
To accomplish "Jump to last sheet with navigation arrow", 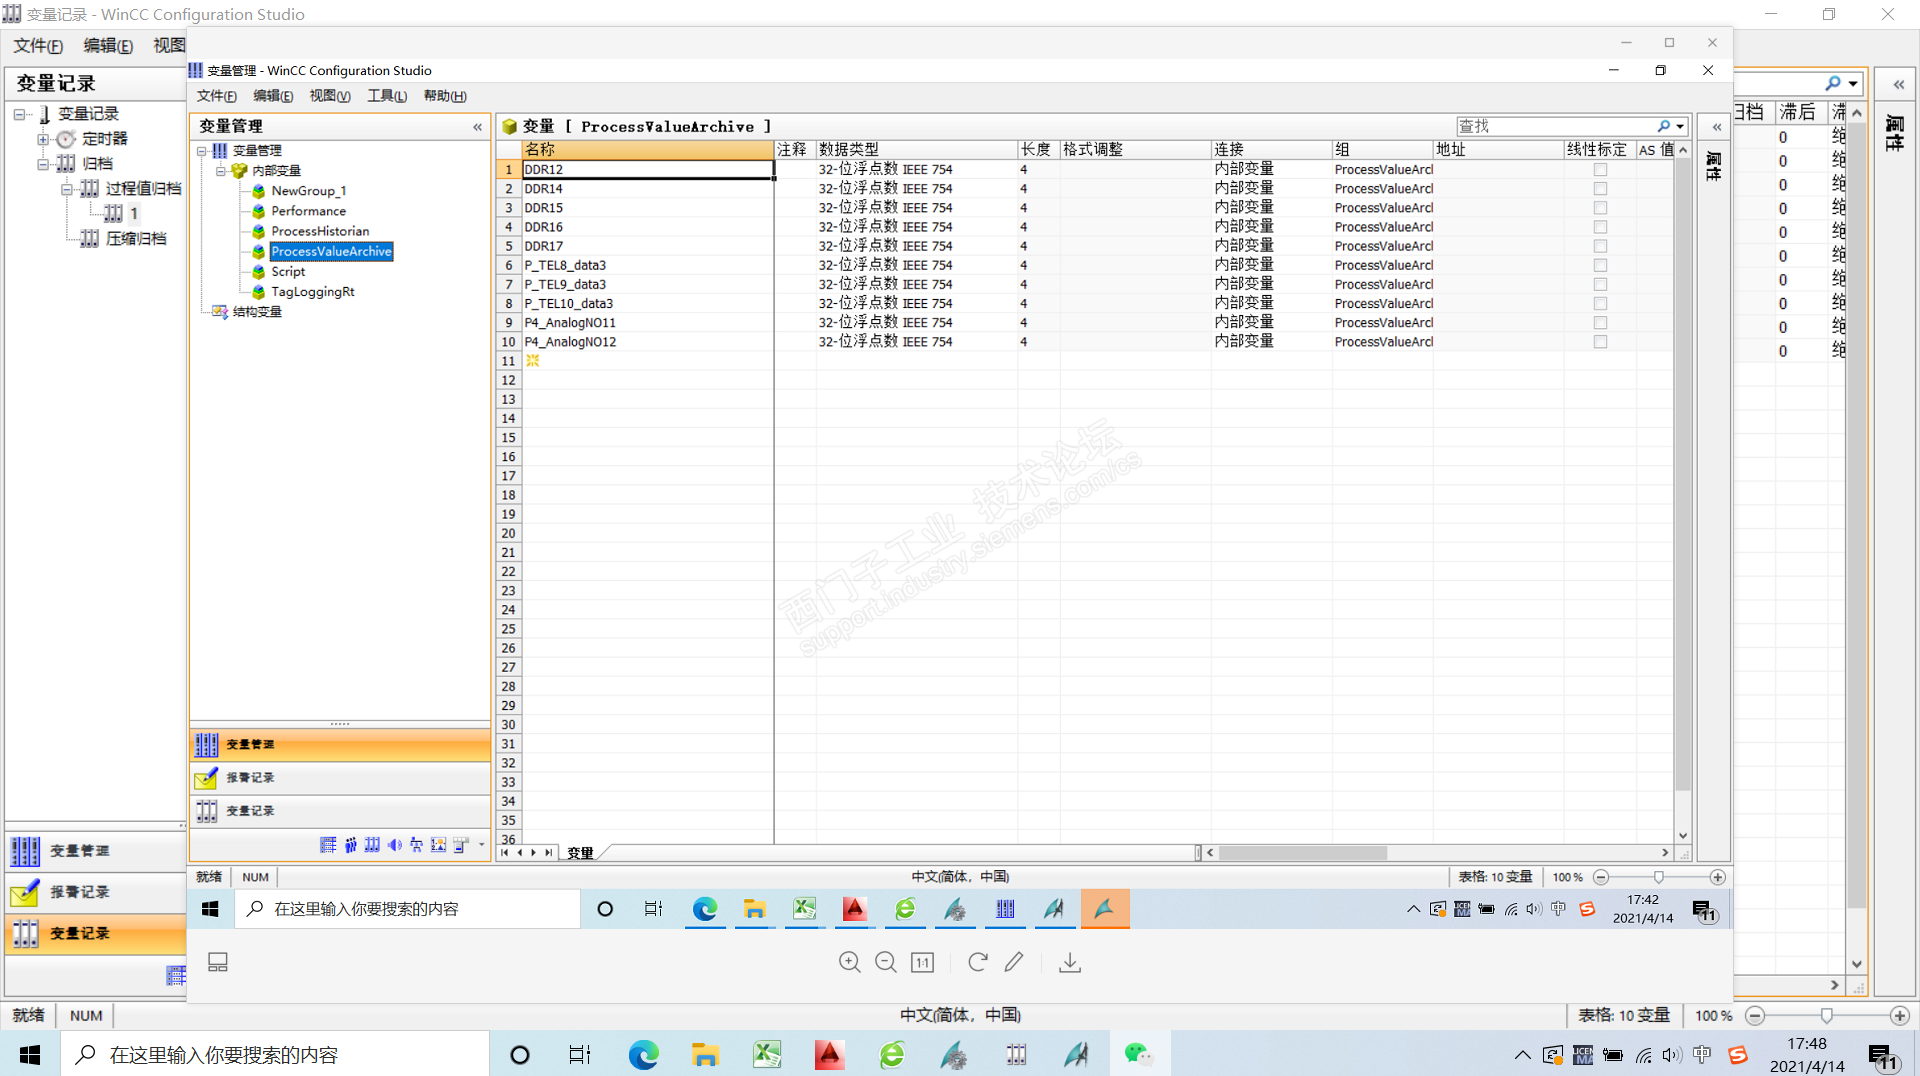I will point(548,853).
